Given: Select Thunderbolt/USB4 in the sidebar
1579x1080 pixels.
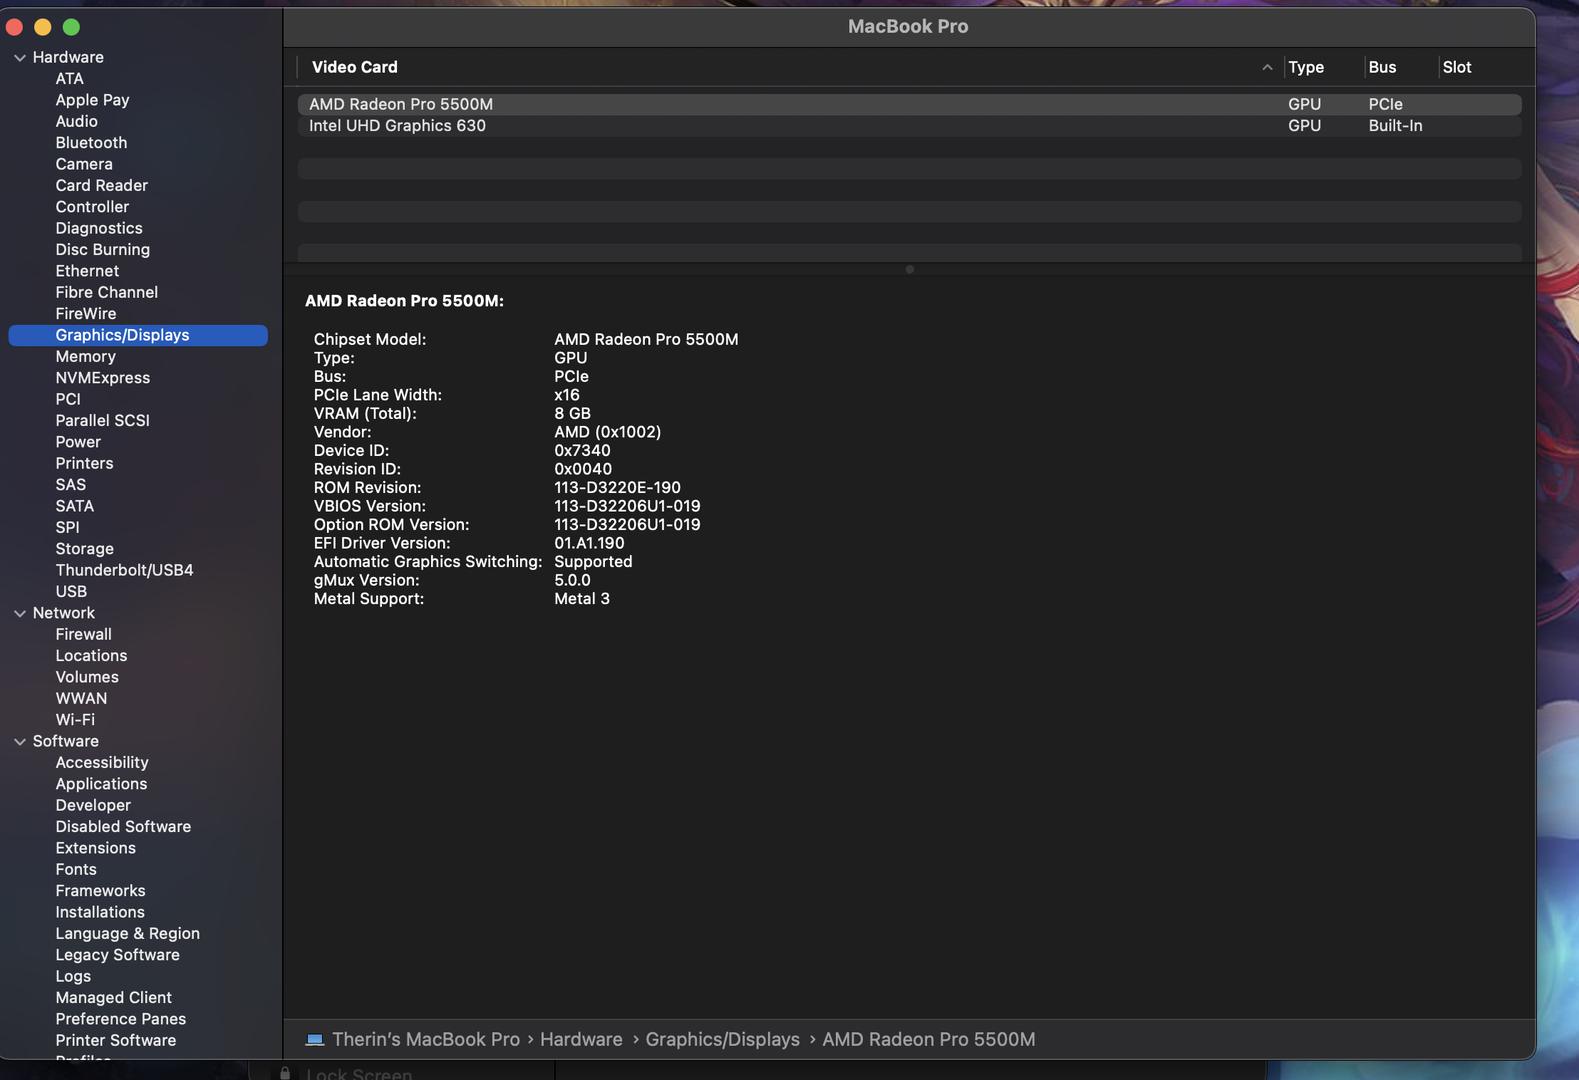Looking at the screenshot, I should click(124, 570).
